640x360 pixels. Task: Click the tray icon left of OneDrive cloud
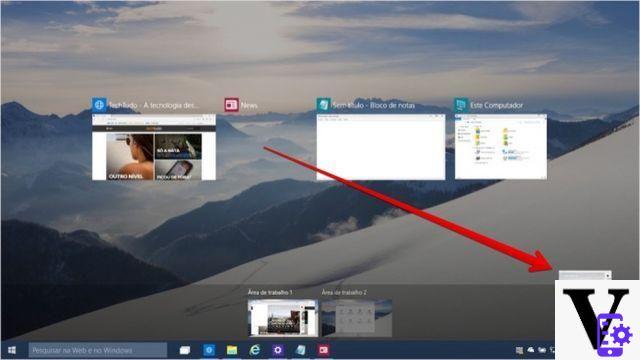[519, 350]
